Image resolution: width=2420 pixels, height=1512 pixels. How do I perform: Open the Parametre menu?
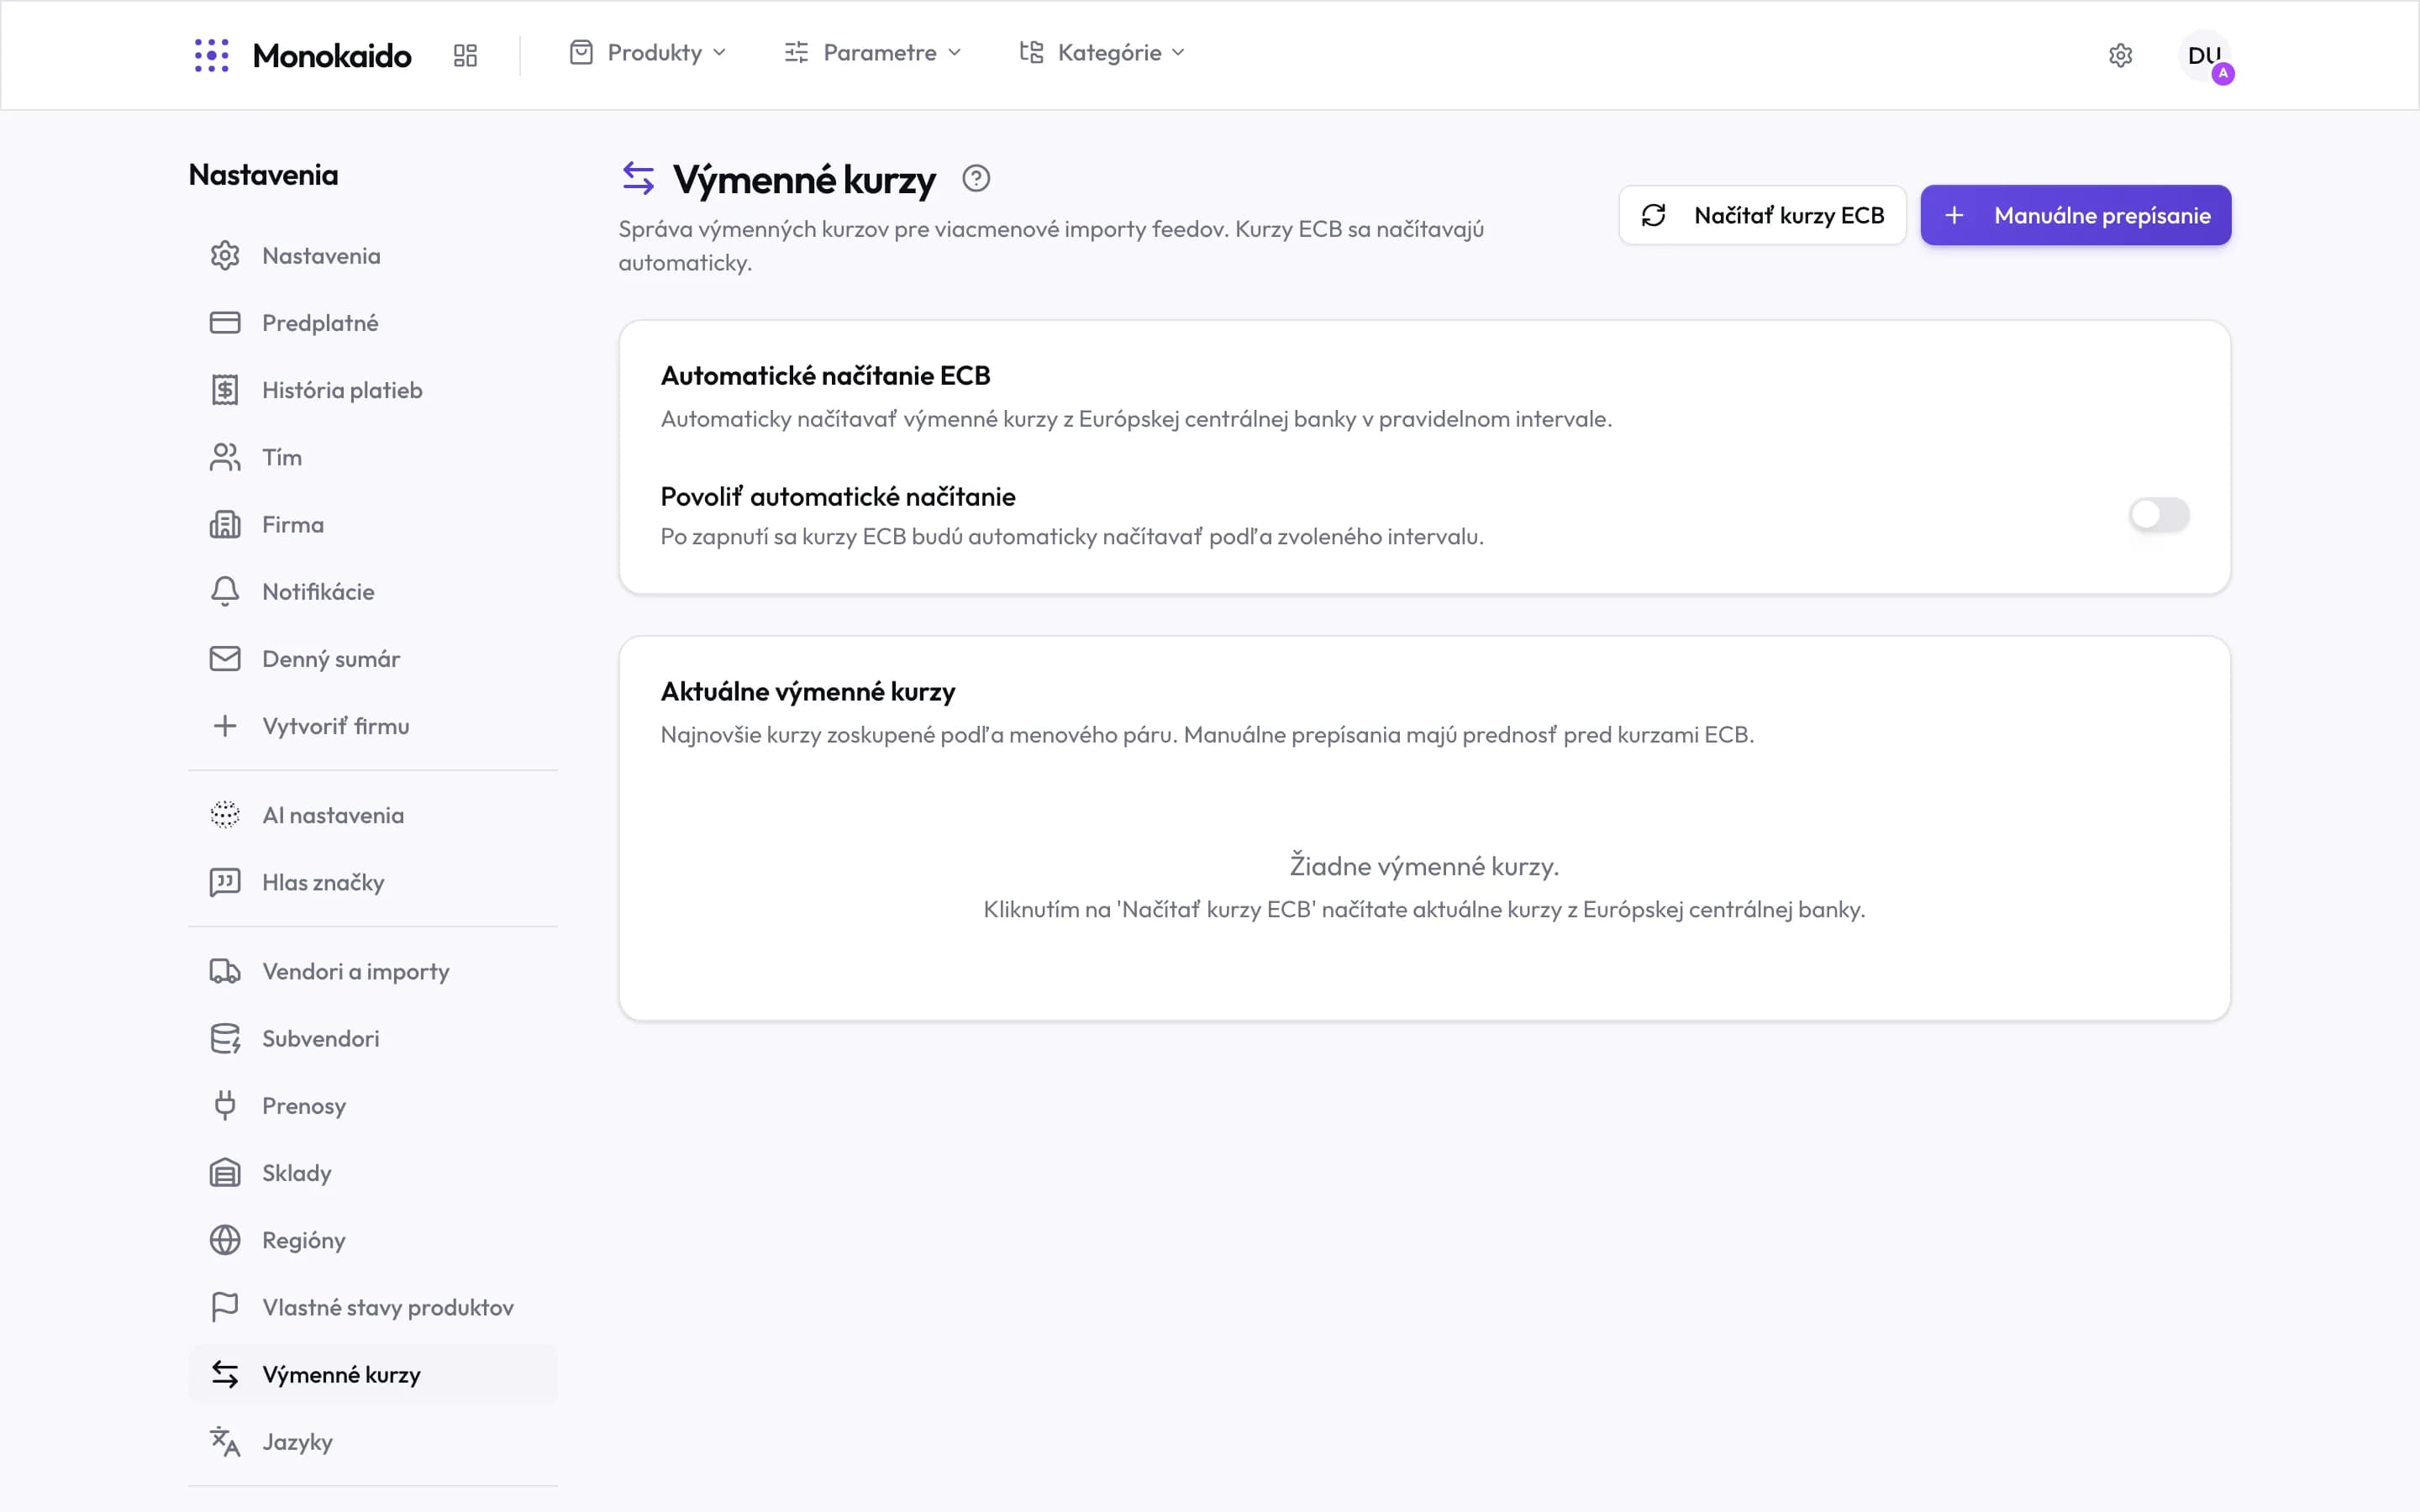coord(872,53)
